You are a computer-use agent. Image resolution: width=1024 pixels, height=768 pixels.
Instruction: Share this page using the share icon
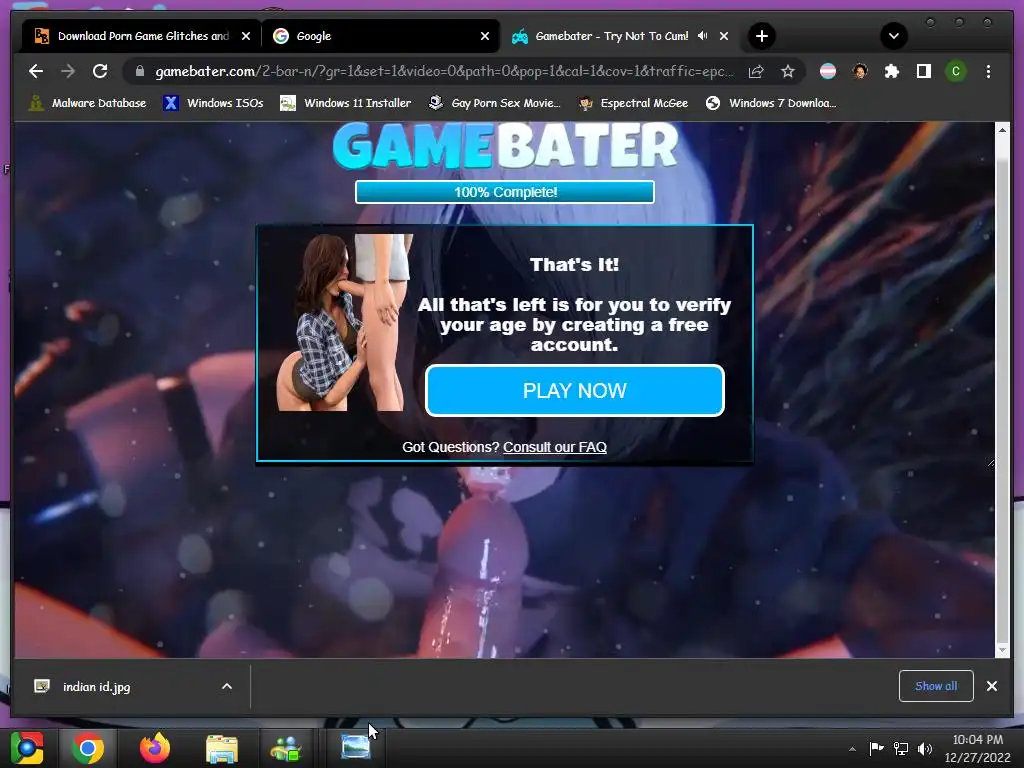[756, 71]
